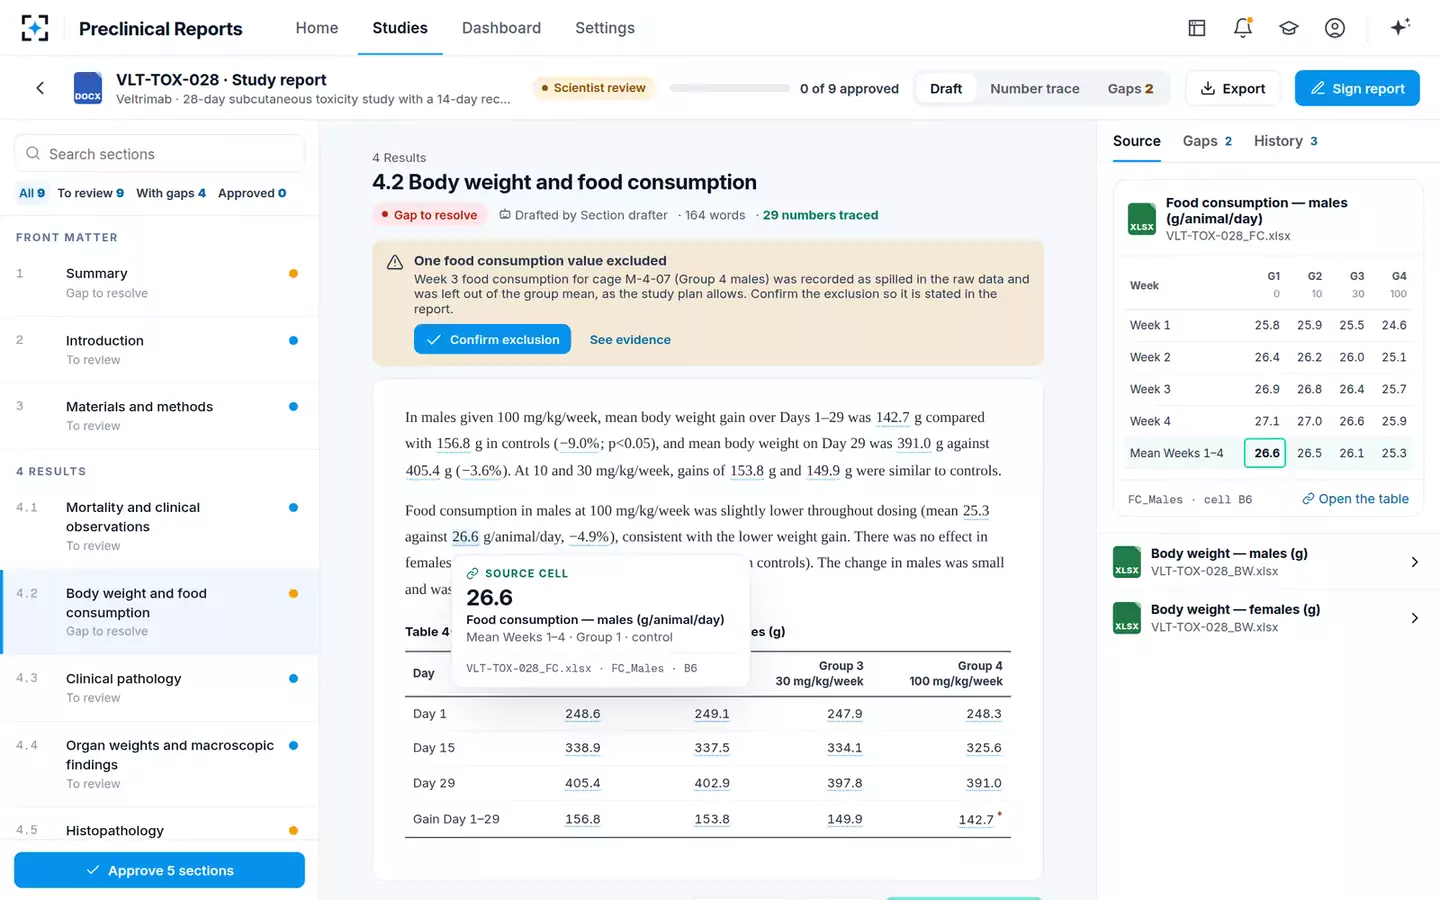The height and width of the screenshot is (900, 1440).
Task: Click traced value 142.7 in table
Action: (976, 819)
